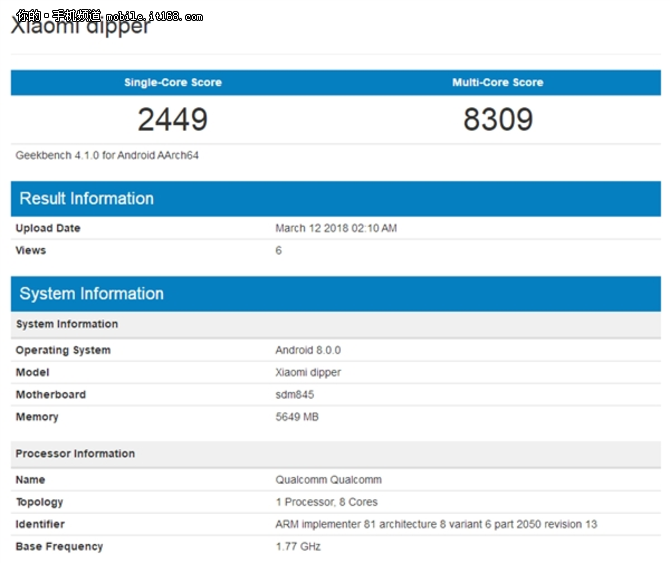This screenshot has width=670, height=563.
Task: Select the Identifier label
Action: (x=40, y=525)
